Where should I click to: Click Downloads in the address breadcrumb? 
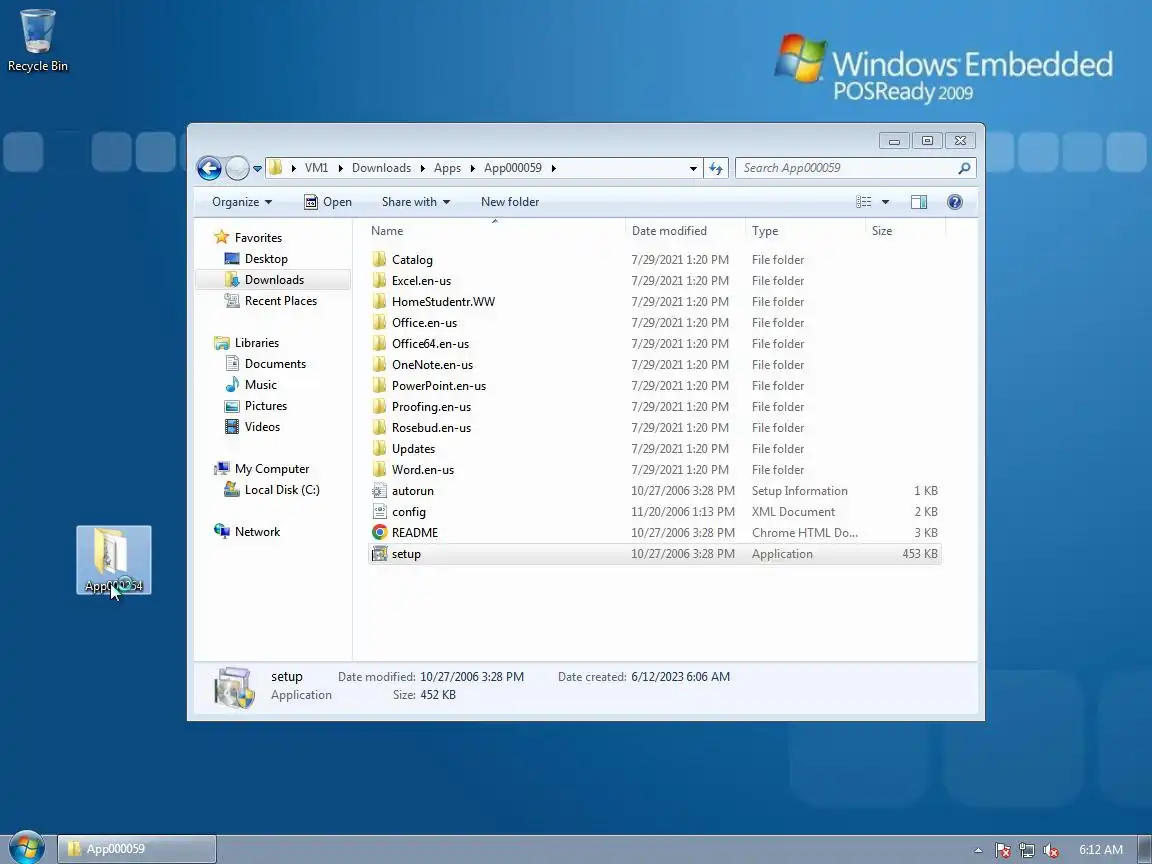(381, 168)
